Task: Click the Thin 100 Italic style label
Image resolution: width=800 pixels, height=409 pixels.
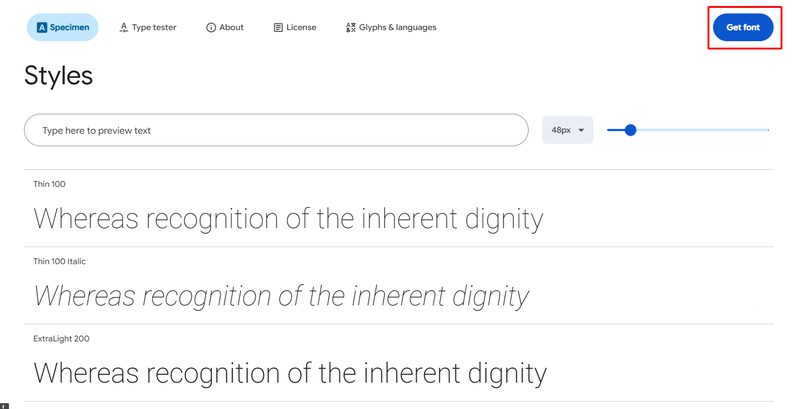Action: click(59, 261)
